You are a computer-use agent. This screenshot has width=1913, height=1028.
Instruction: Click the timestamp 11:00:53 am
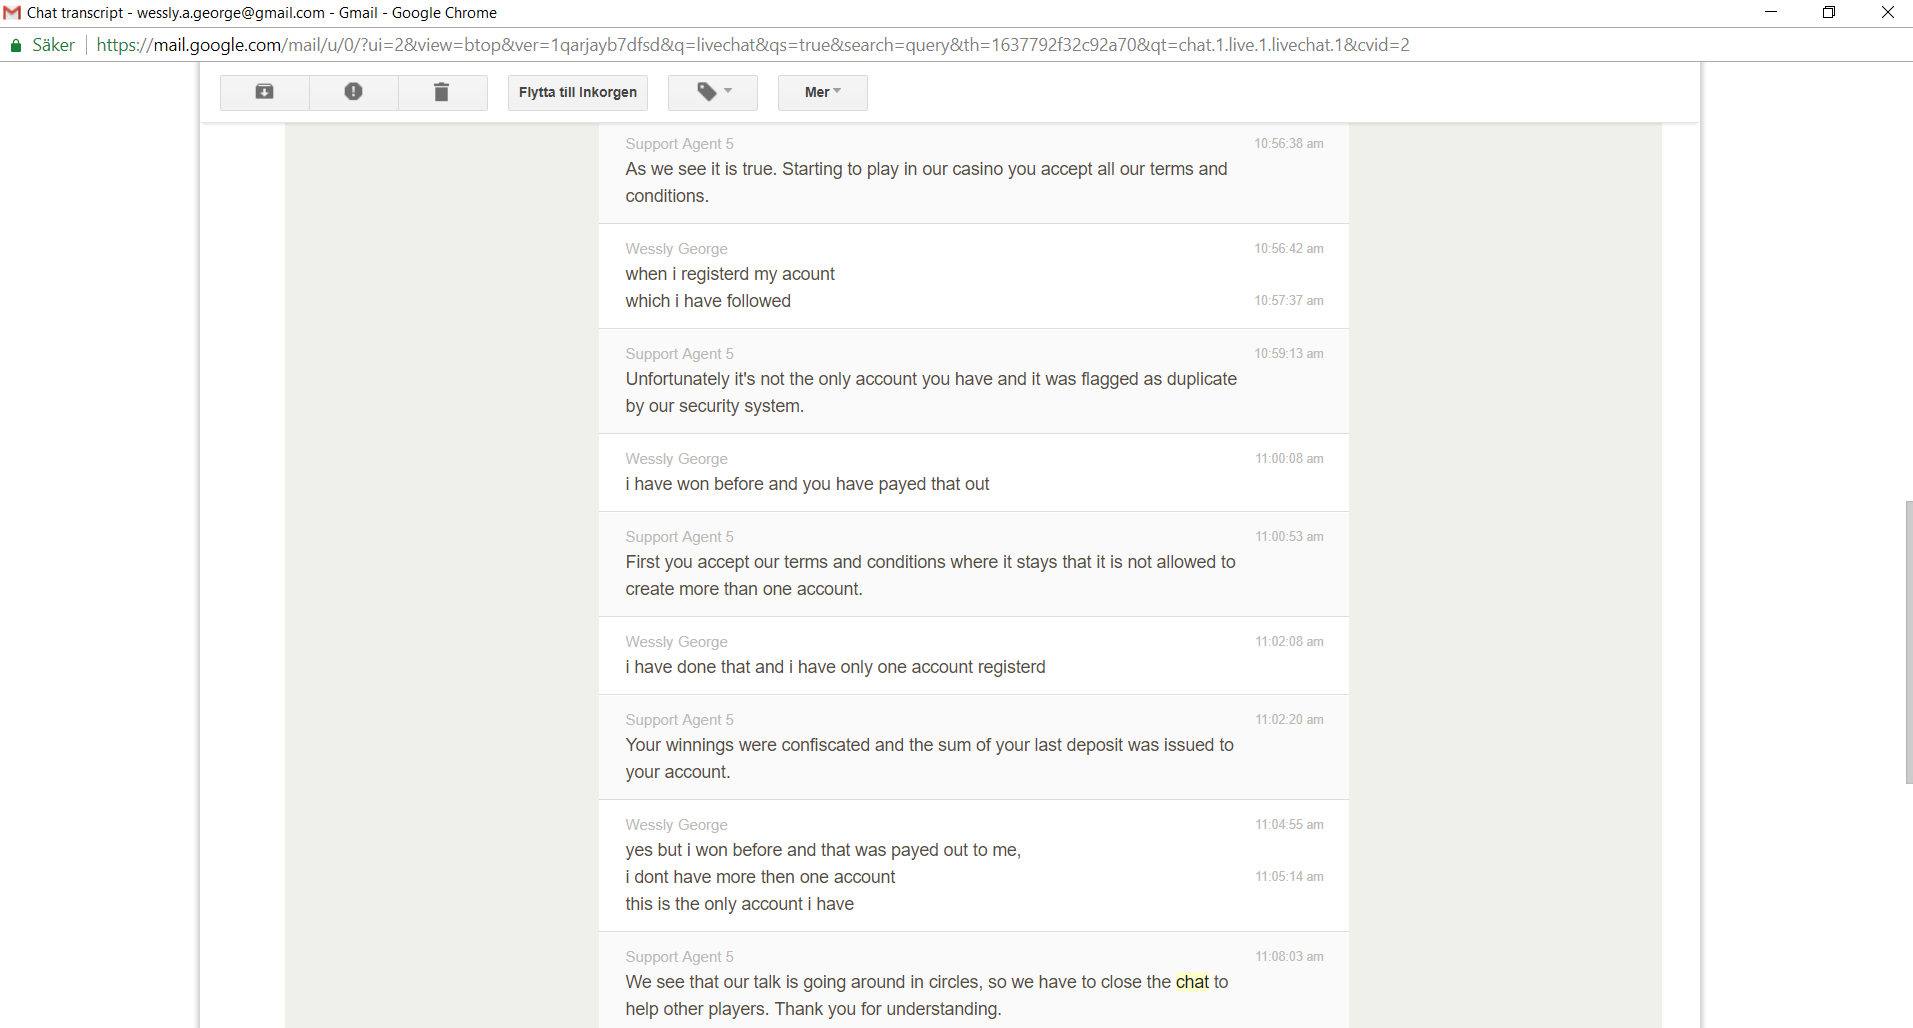click(1289, 537)
